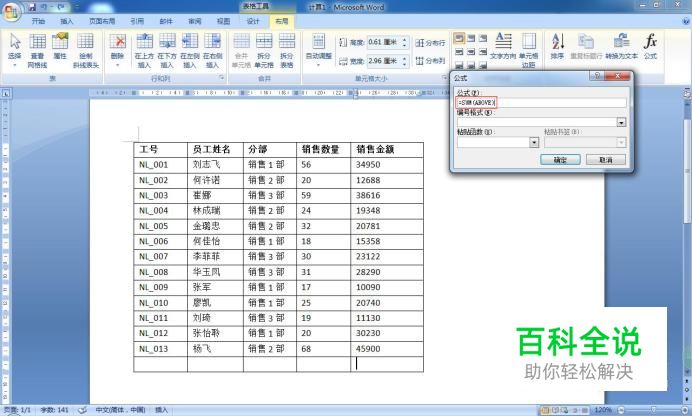Image resolution: width=692 pixels, height=416 pixels.
Task: Click the cell containing 45900
Action: click(x=387, y=349)
